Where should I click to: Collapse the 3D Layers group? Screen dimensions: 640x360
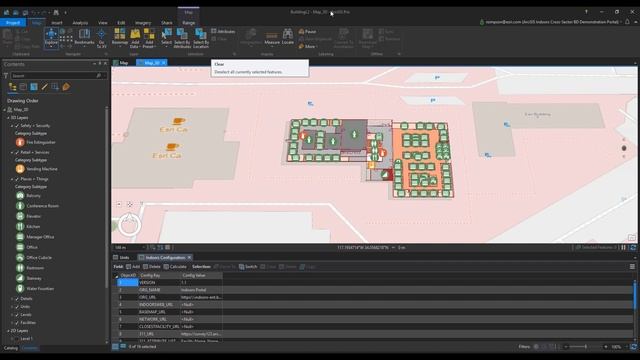[8, 118]
